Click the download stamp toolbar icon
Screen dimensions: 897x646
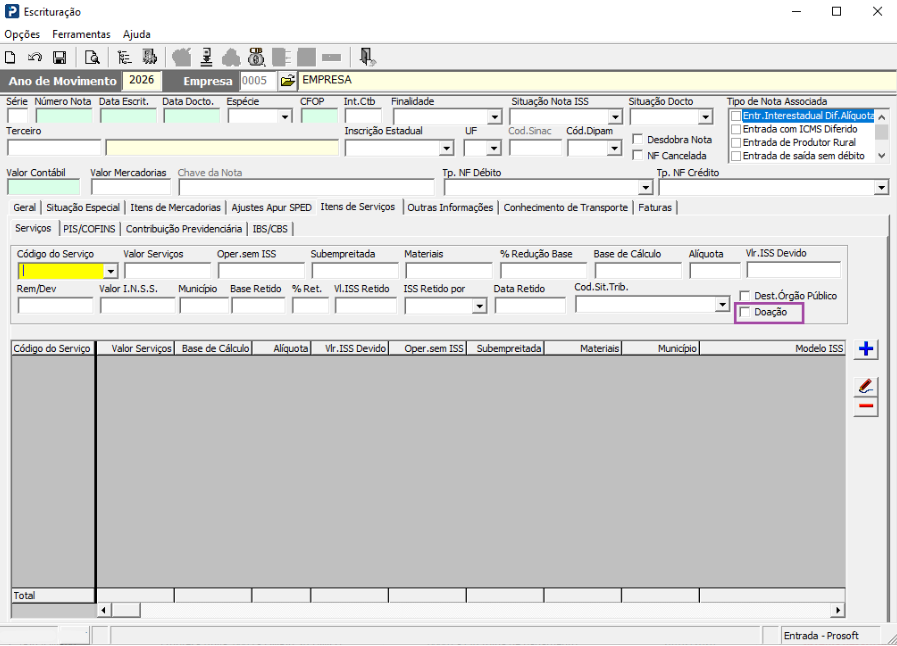click(207, 57)
